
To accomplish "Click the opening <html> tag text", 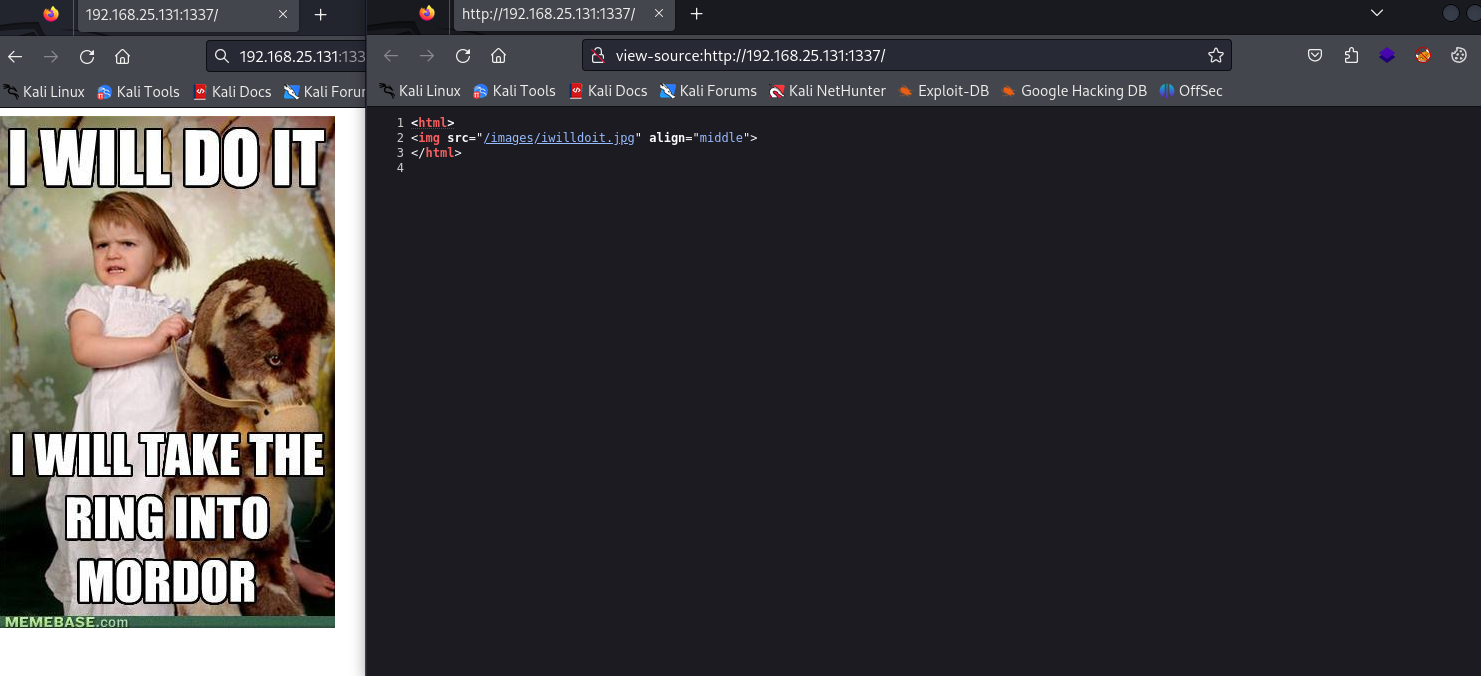I will 432,123.
